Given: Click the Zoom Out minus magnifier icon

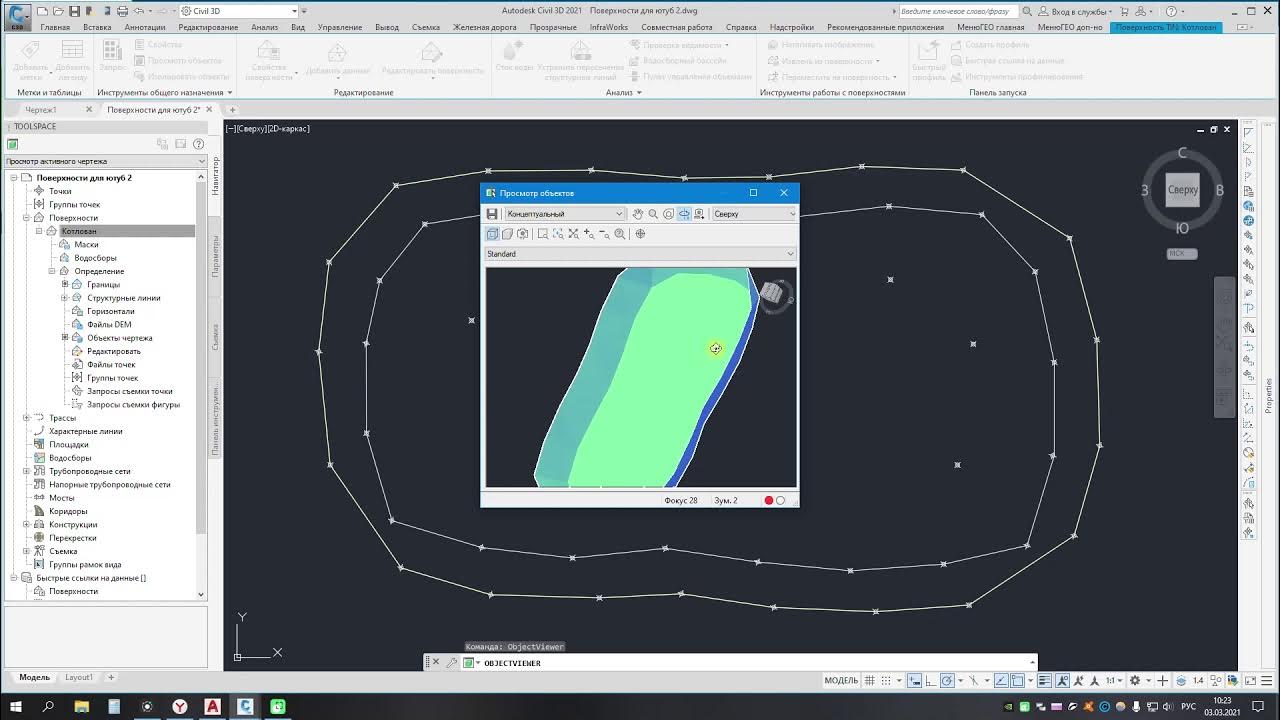Looking at the screenshot, I should (604, 234).
